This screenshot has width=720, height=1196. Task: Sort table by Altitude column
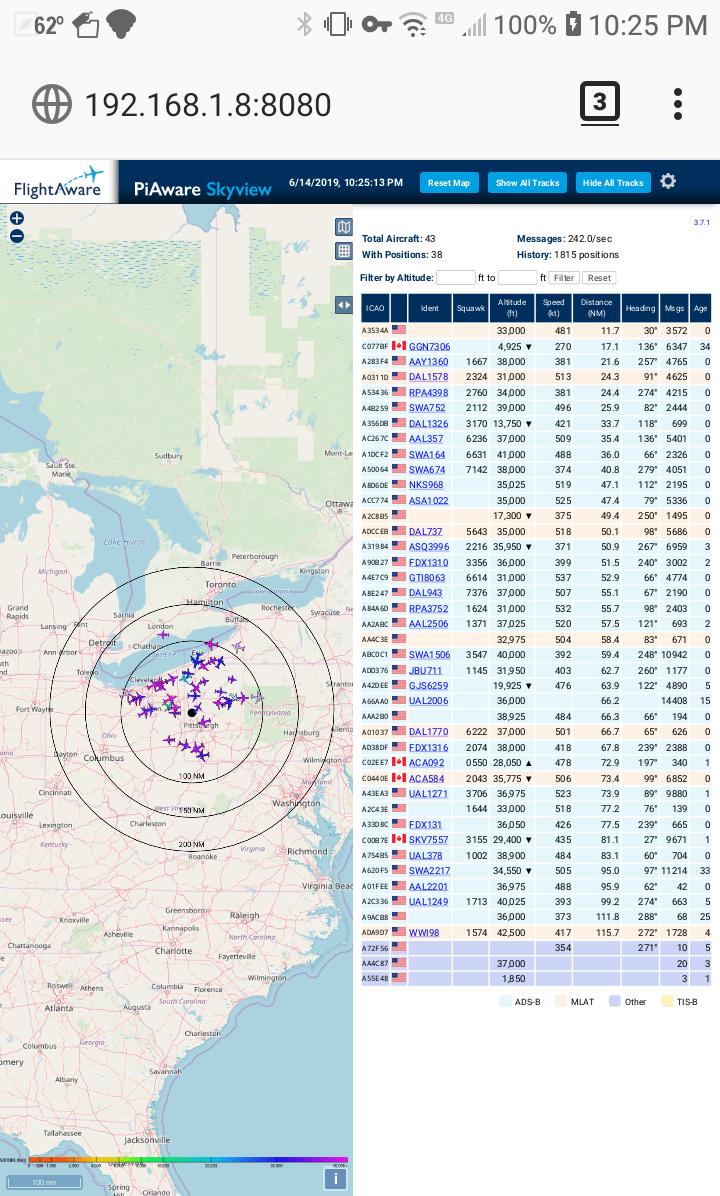coord(512,307)
